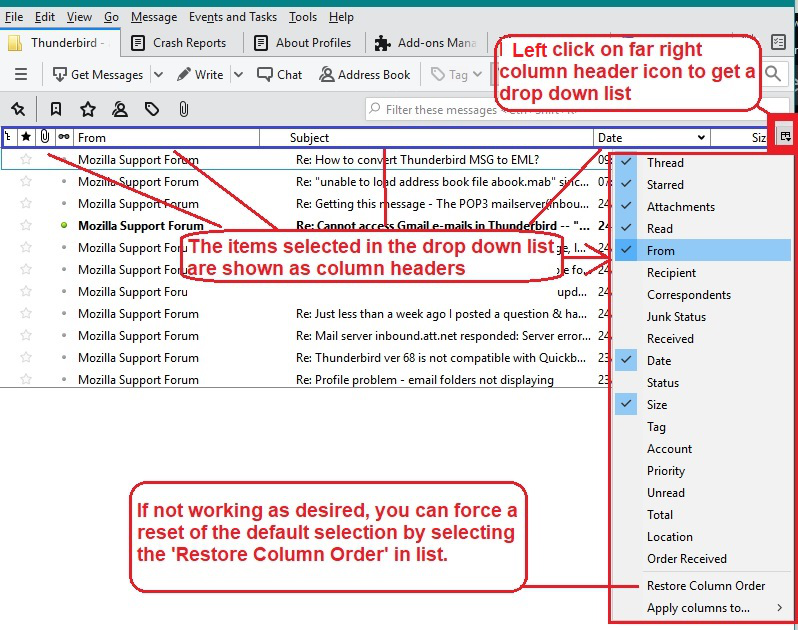Uncheck Size column option
The height and width of the screenshot is (630, 798).
tap(703, 405)
